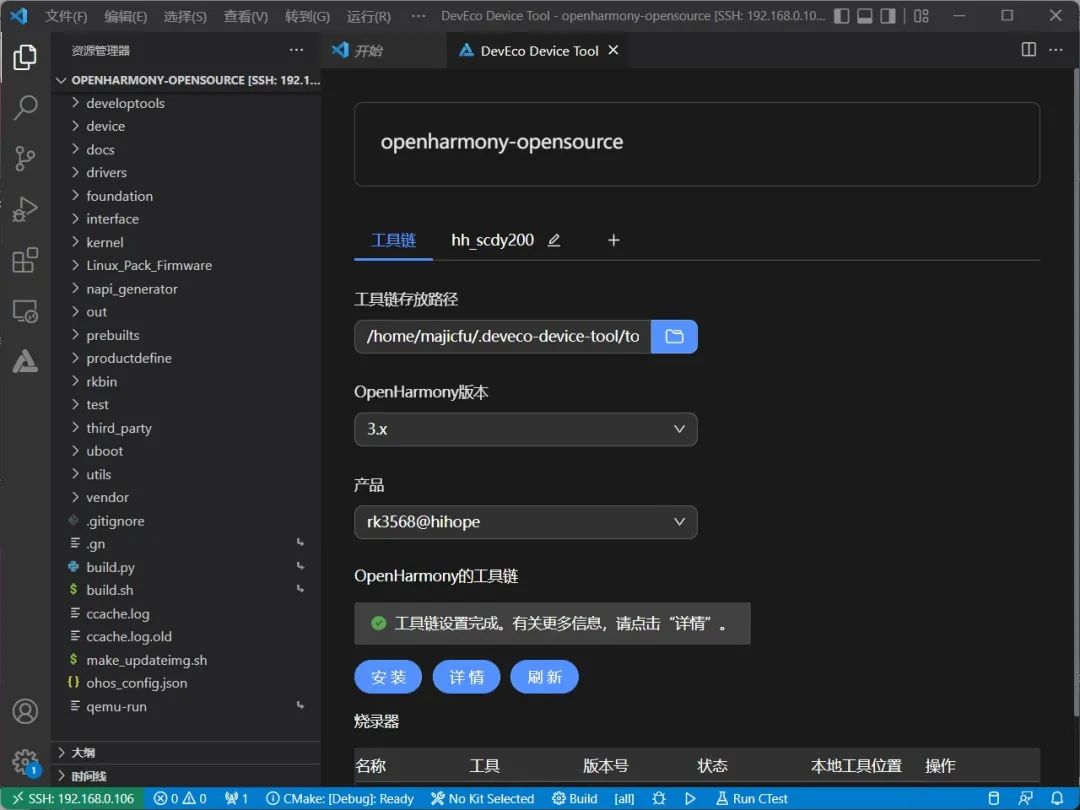Click the debug bug icon in status bar
The width and height of the screenshot is (1080, 810).
click(x=659, y=798)
